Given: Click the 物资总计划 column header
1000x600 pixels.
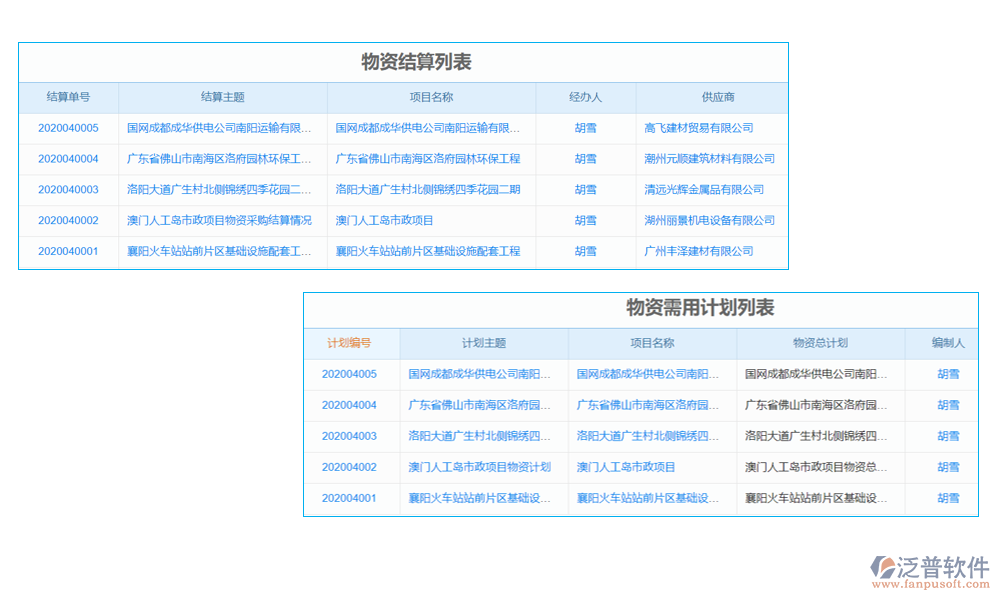Looking at the screenshot, I should [820, 343].
